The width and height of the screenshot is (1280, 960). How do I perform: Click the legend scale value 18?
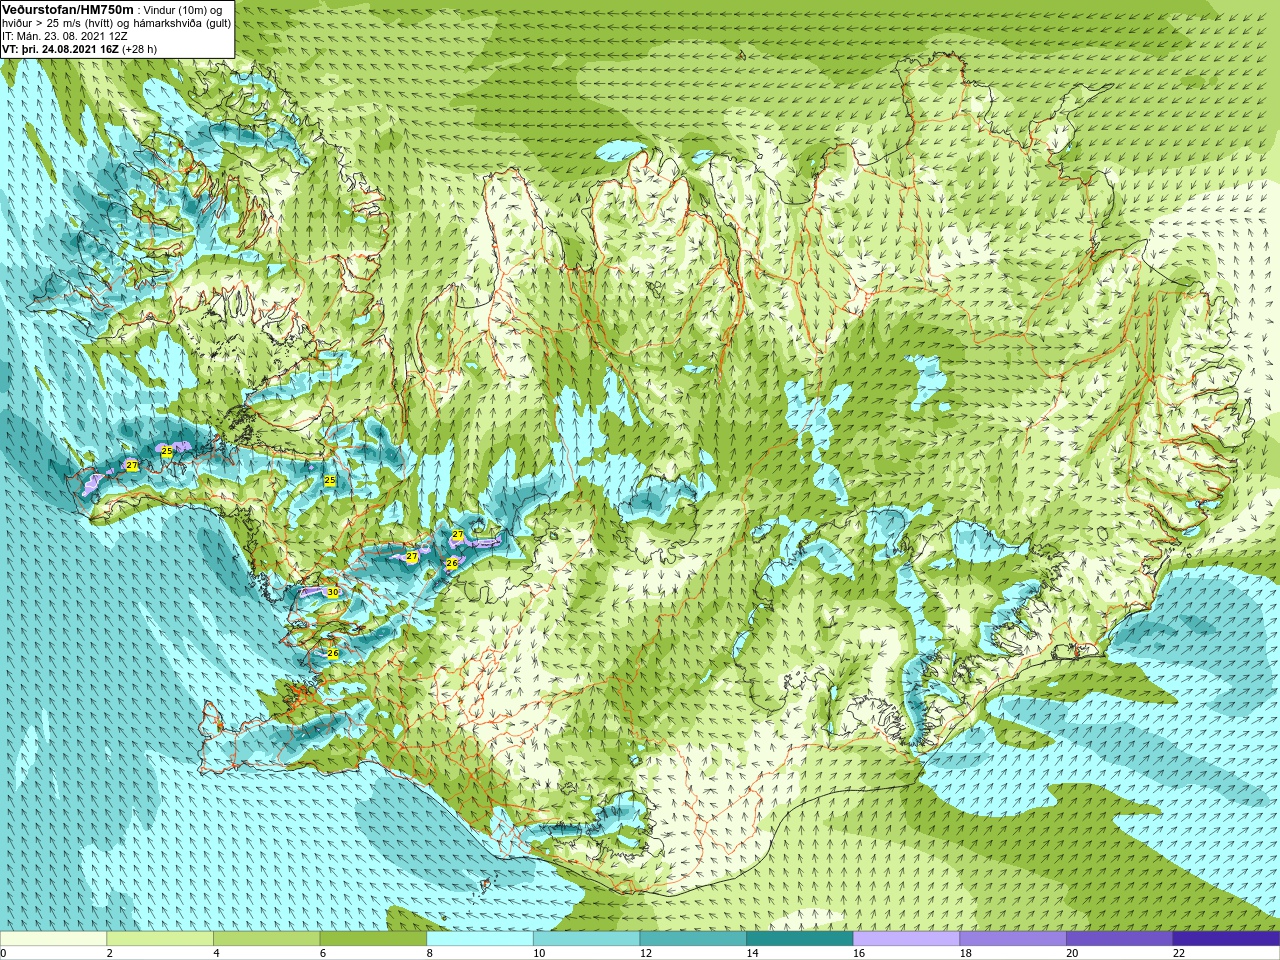(966, 953)
